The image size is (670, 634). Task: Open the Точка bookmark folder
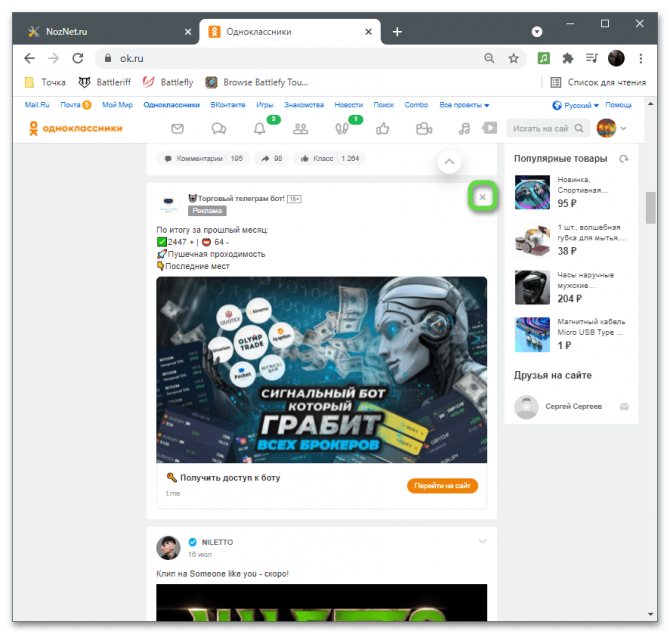coord(45,82)
